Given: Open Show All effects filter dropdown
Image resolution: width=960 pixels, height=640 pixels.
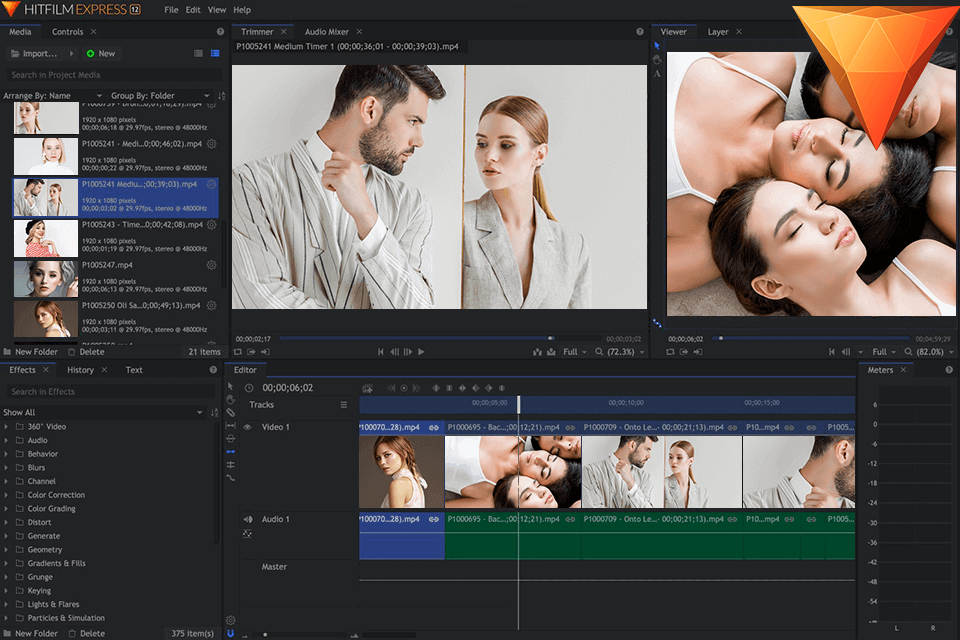Looking at the screenshot, I should [x=103, y=413].
